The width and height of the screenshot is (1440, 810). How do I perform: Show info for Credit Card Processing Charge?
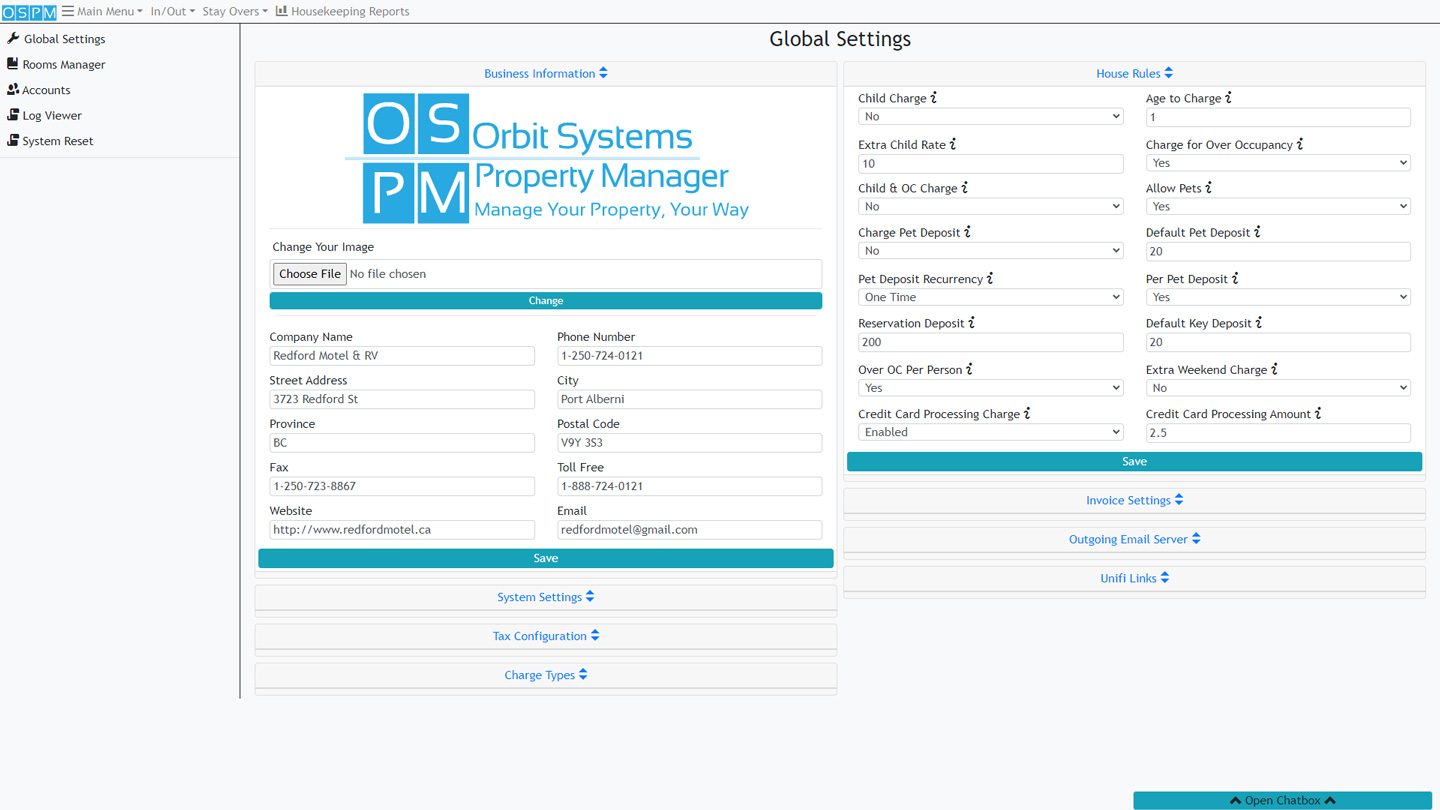coord(1027,414)
